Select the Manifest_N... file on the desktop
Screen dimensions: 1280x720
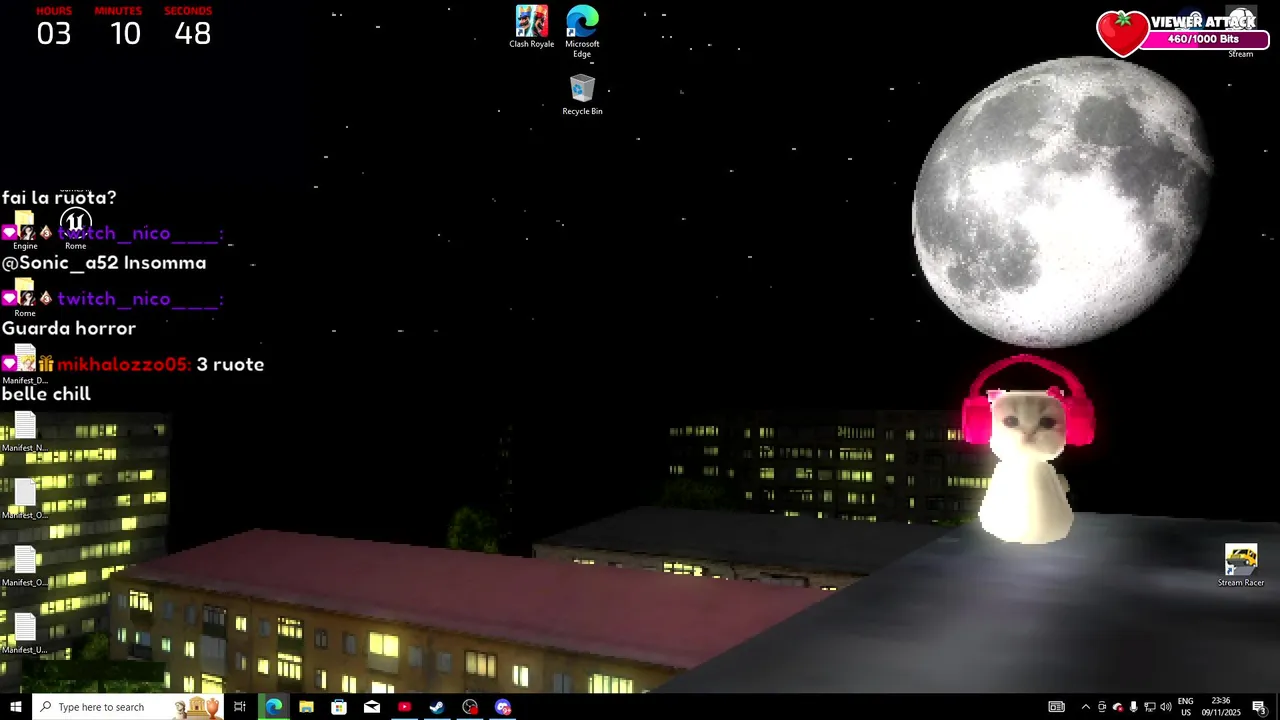click(25, 432)
